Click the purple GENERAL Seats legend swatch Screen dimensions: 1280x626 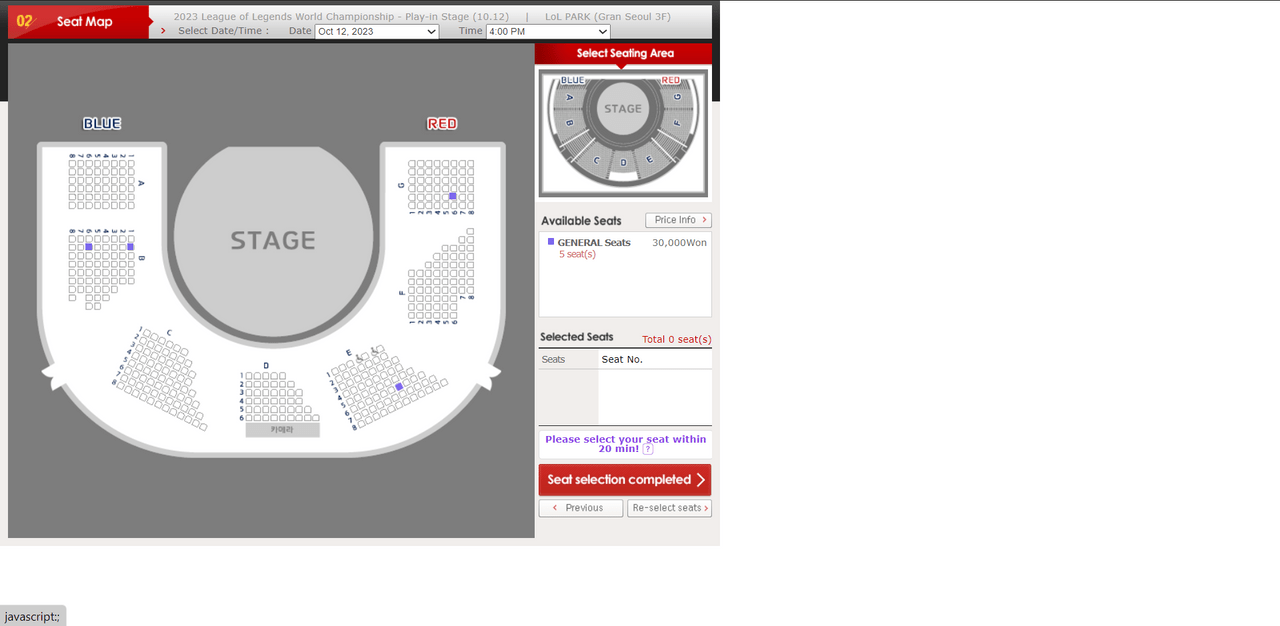point(551,242)
